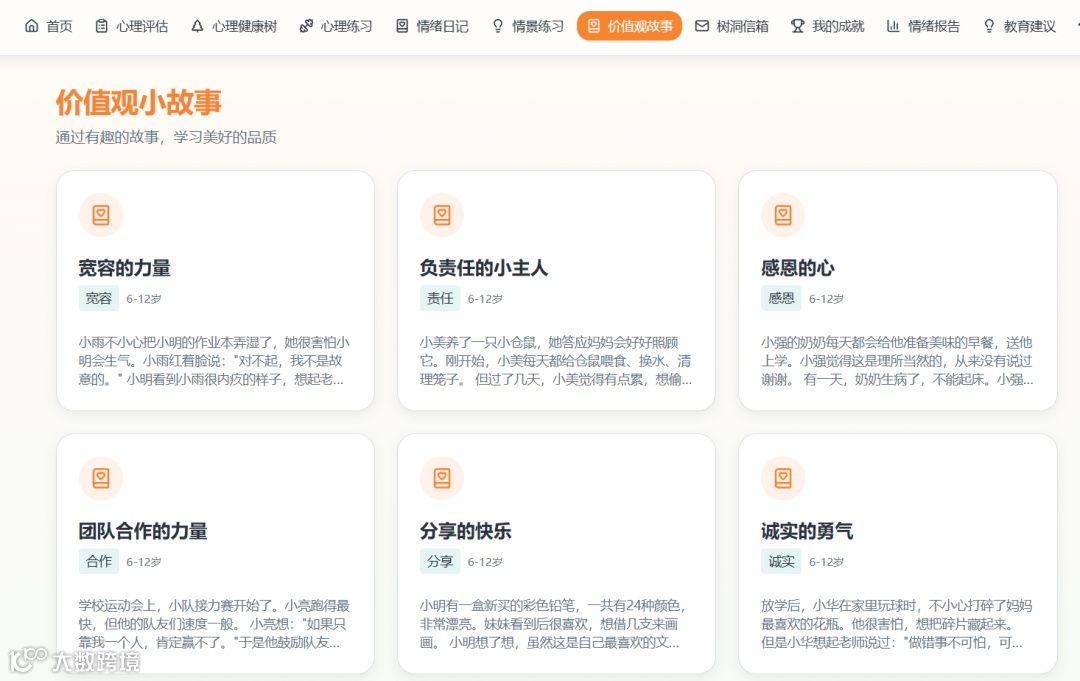Click the trophy icon beside 我的成就
Screen dimensions: 1080x681
[798, 26]
